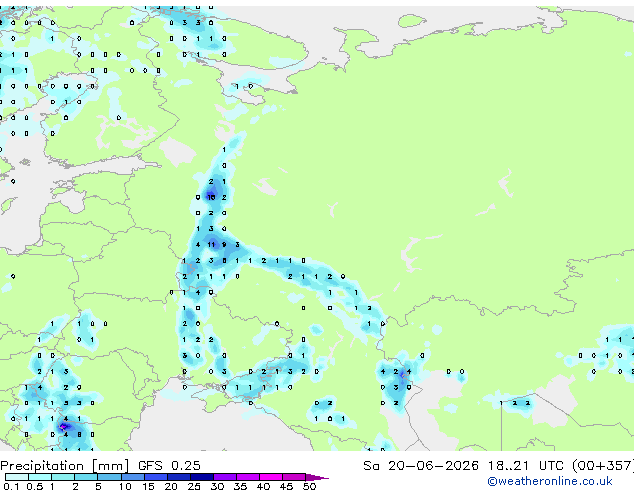Image resolution: width=634 pixels, height=490 pixels.
Task: Click the 1–2 mm legend color box
Action: pos(63,477)
